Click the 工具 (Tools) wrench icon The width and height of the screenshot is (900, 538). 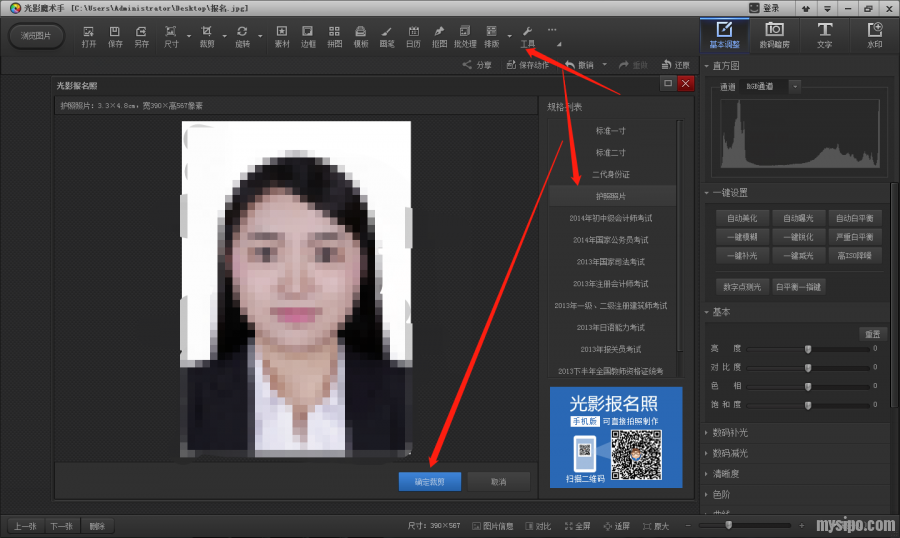click(527, 36)
